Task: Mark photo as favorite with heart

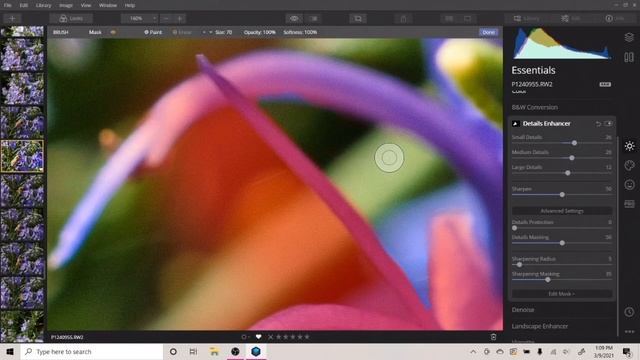Action: (x=258, y=337)
